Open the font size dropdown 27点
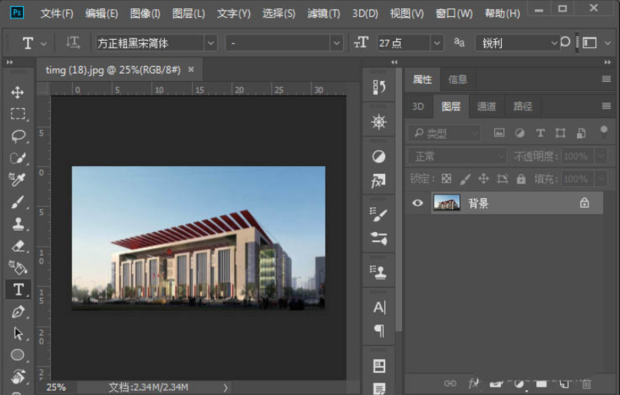620x395 pixels. pyautogui.click(x=437, y=43)
